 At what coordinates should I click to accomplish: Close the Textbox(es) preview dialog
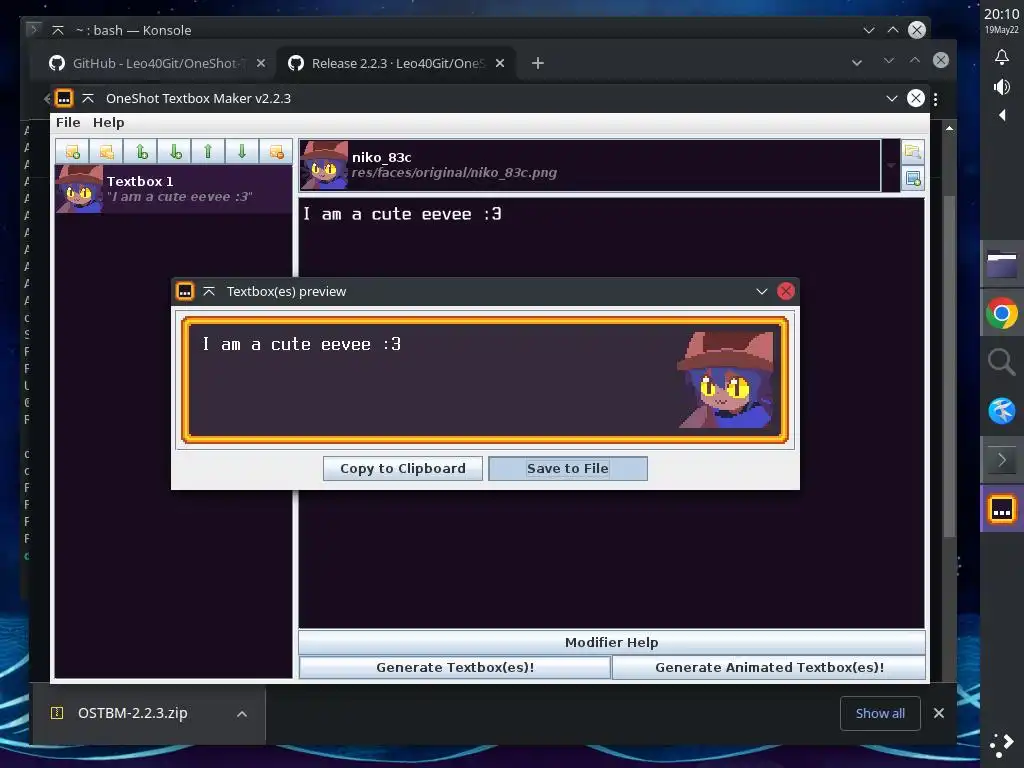point(786,291)
